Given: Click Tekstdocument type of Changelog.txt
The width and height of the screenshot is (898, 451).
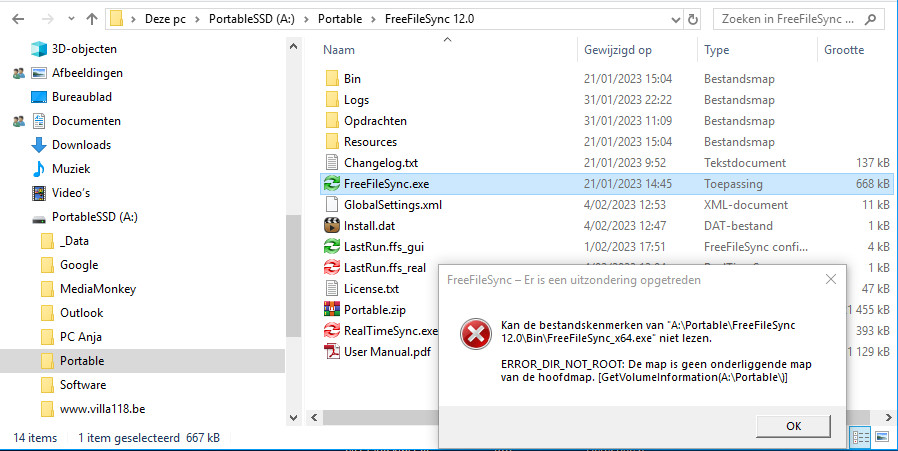Looking at the screenshot, I should point(745,163).
